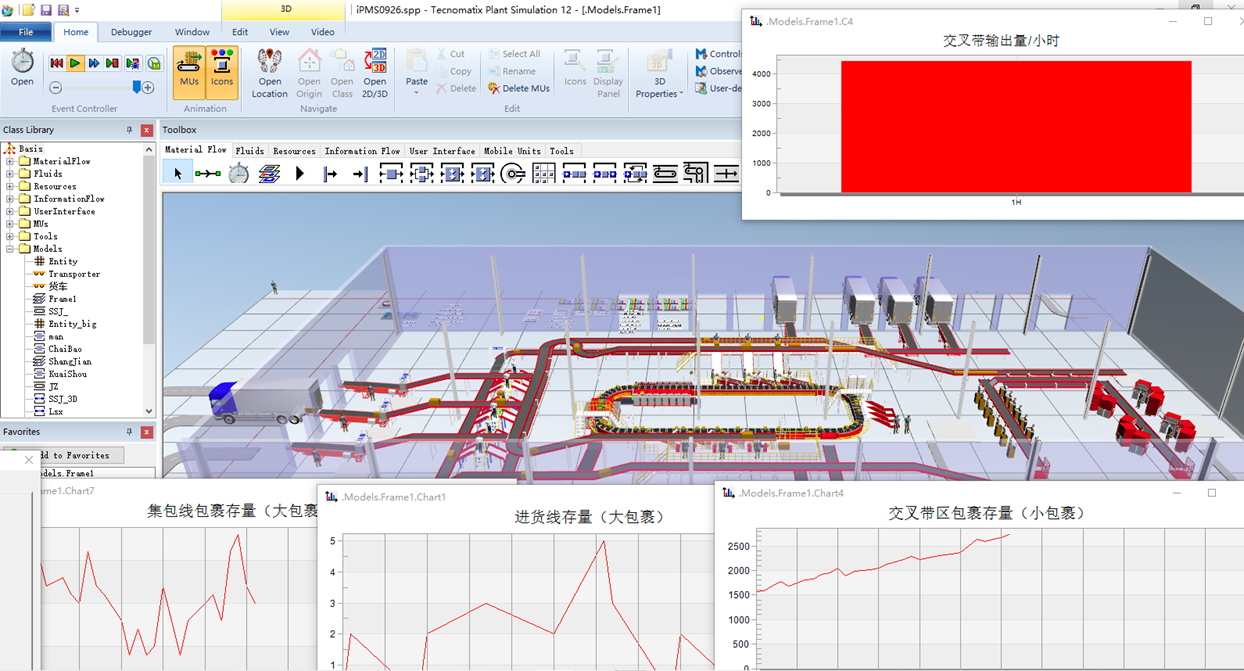Viewport: 1244px width, 671px height.
Task: Open the Fluids toolbox tab
Action: (249, 151)
